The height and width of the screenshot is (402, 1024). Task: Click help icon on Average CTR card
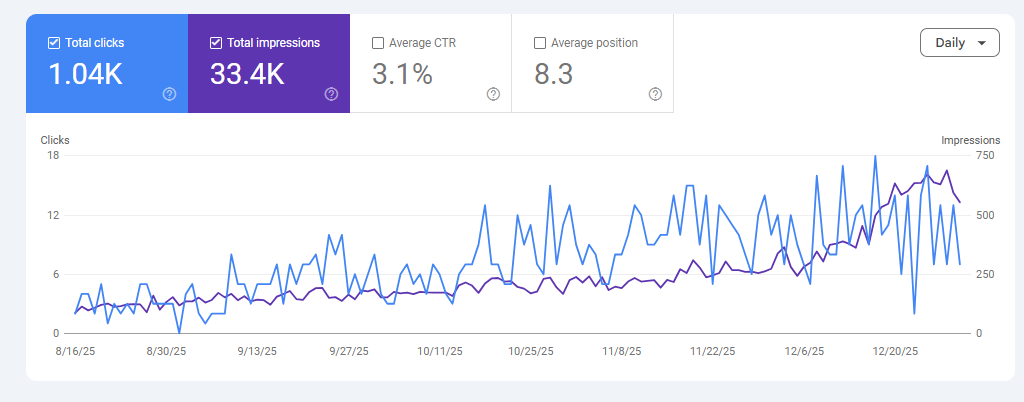[493, 94]
